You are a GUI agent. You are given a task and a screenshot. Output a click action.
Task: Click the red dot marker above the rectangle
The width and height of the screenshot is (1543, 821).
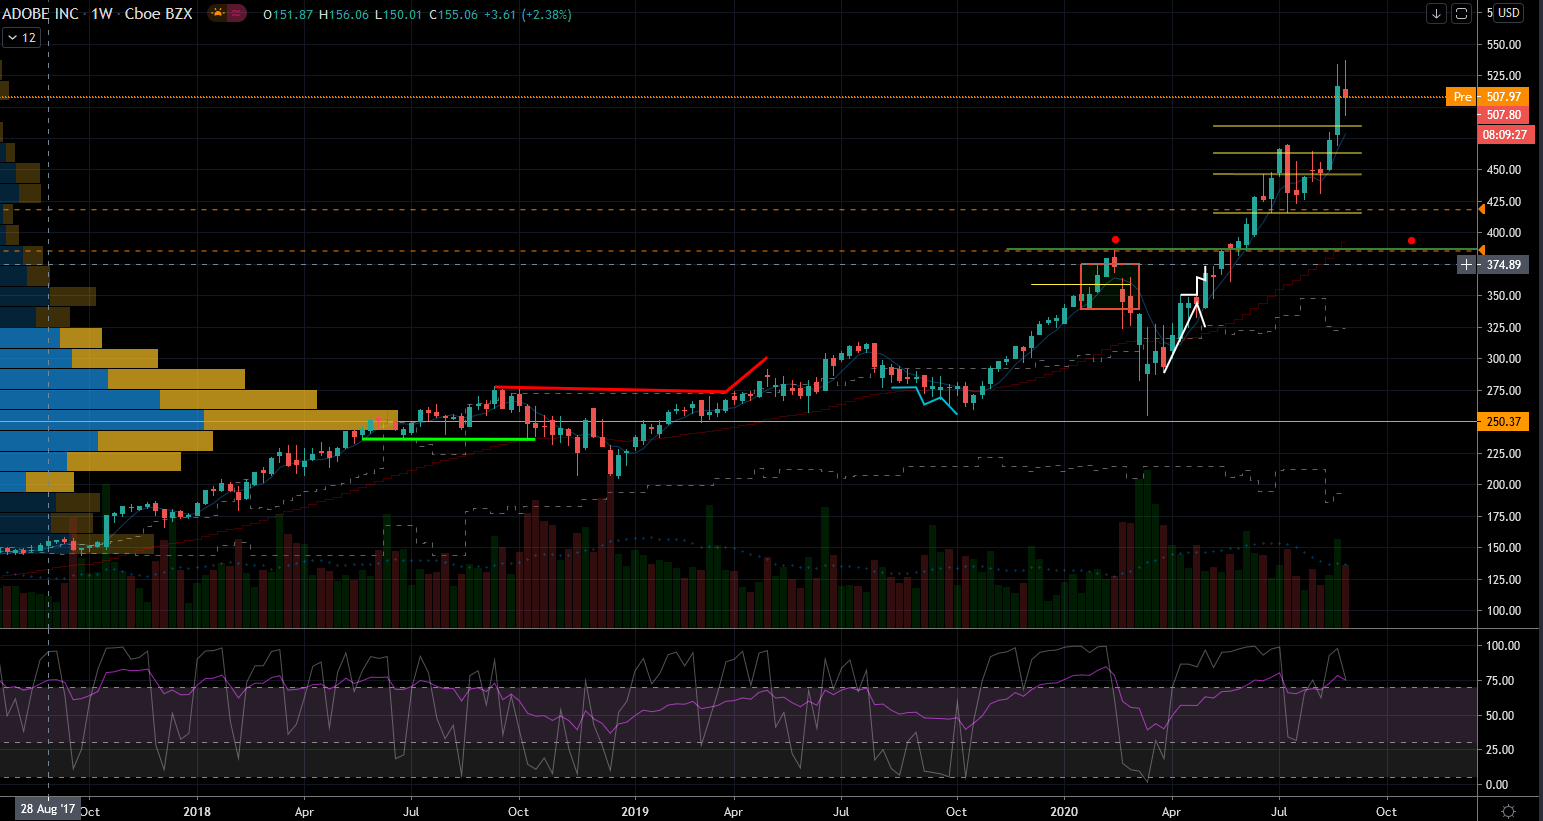(x=1115, y=240)
